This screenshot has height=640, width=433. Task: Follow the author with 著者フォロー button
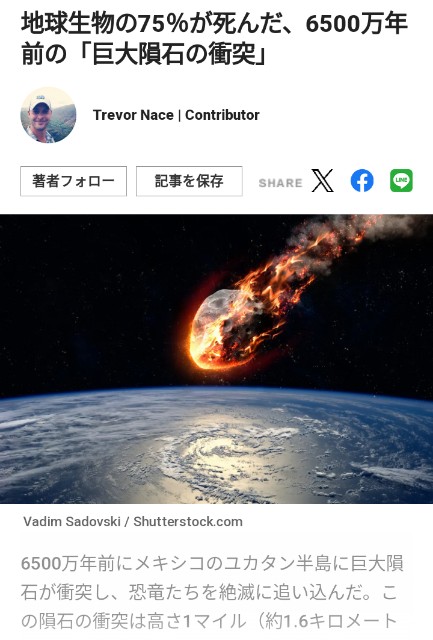pos(73,181)
